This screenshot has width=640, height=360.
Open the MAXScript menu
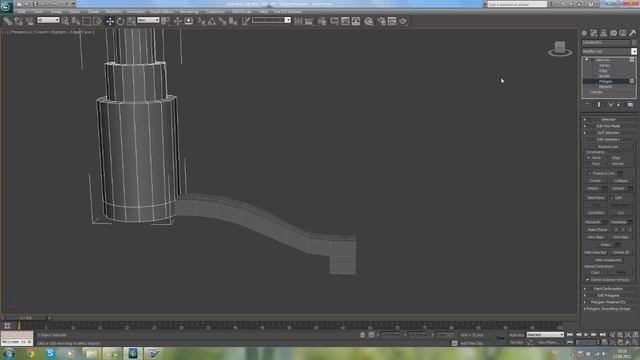tap(242, 11)
